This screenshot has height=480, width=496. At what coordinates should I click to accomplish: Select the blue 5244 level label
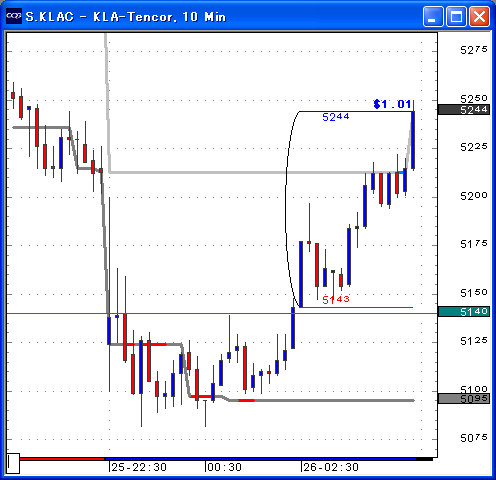click(336, 117)
